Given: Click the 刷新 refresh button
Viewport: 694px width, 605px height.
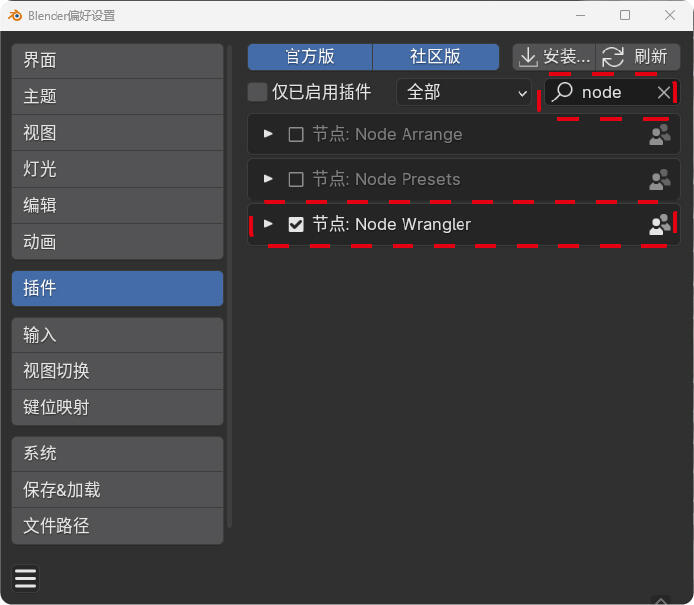Looking at the screenshot, I should (638, 57).
